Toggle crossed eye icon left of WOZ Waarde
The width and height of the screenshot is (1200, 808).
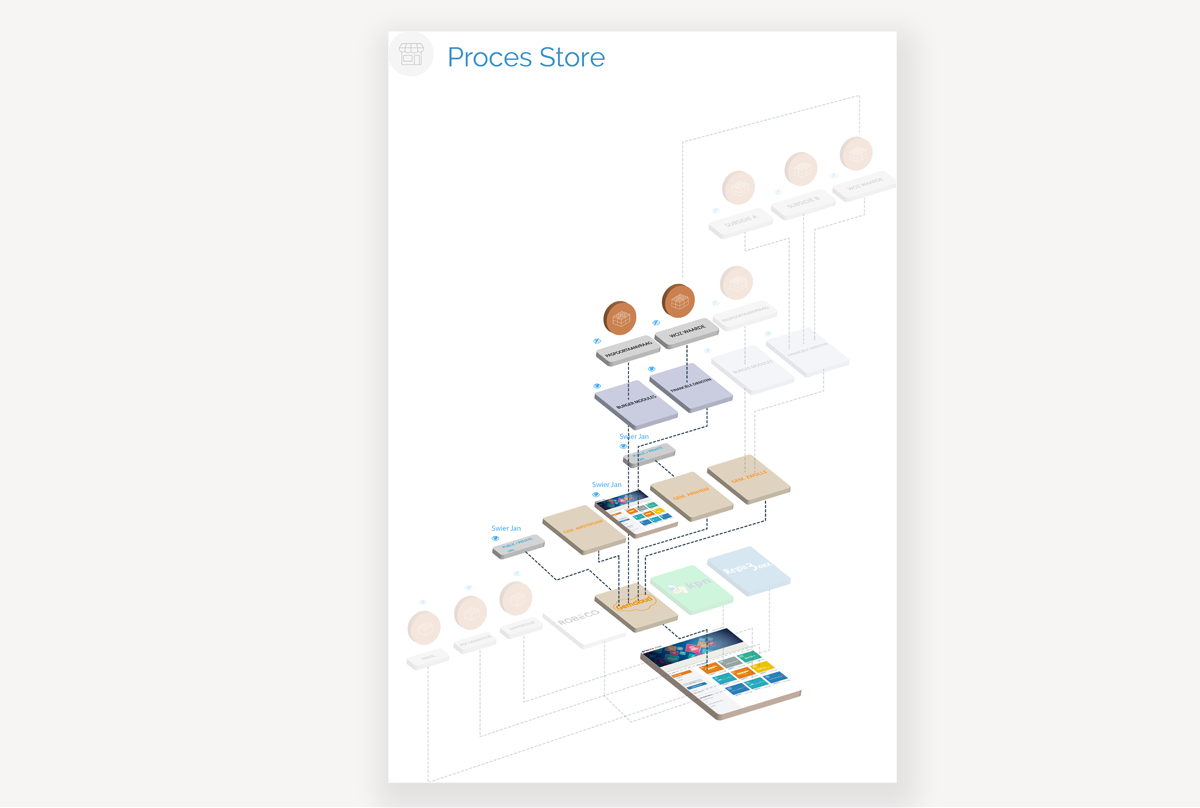[x=656, y=323]
